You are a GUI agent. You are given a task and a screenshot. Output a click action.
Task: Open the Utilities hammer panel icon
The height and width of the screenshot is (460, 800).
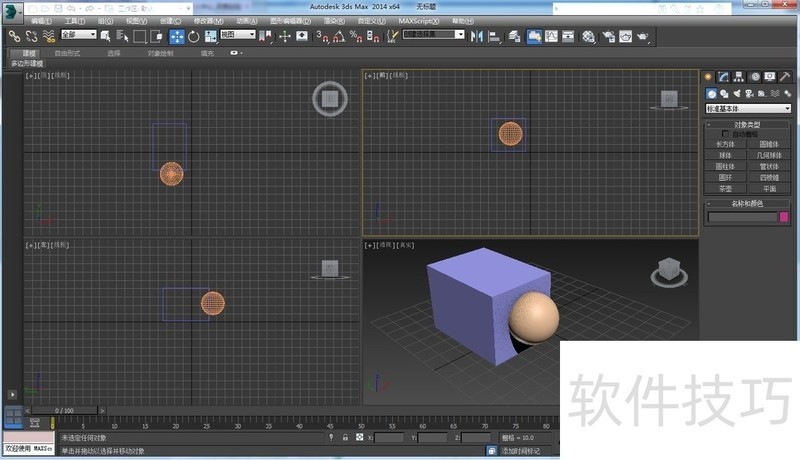coord(785,76)
